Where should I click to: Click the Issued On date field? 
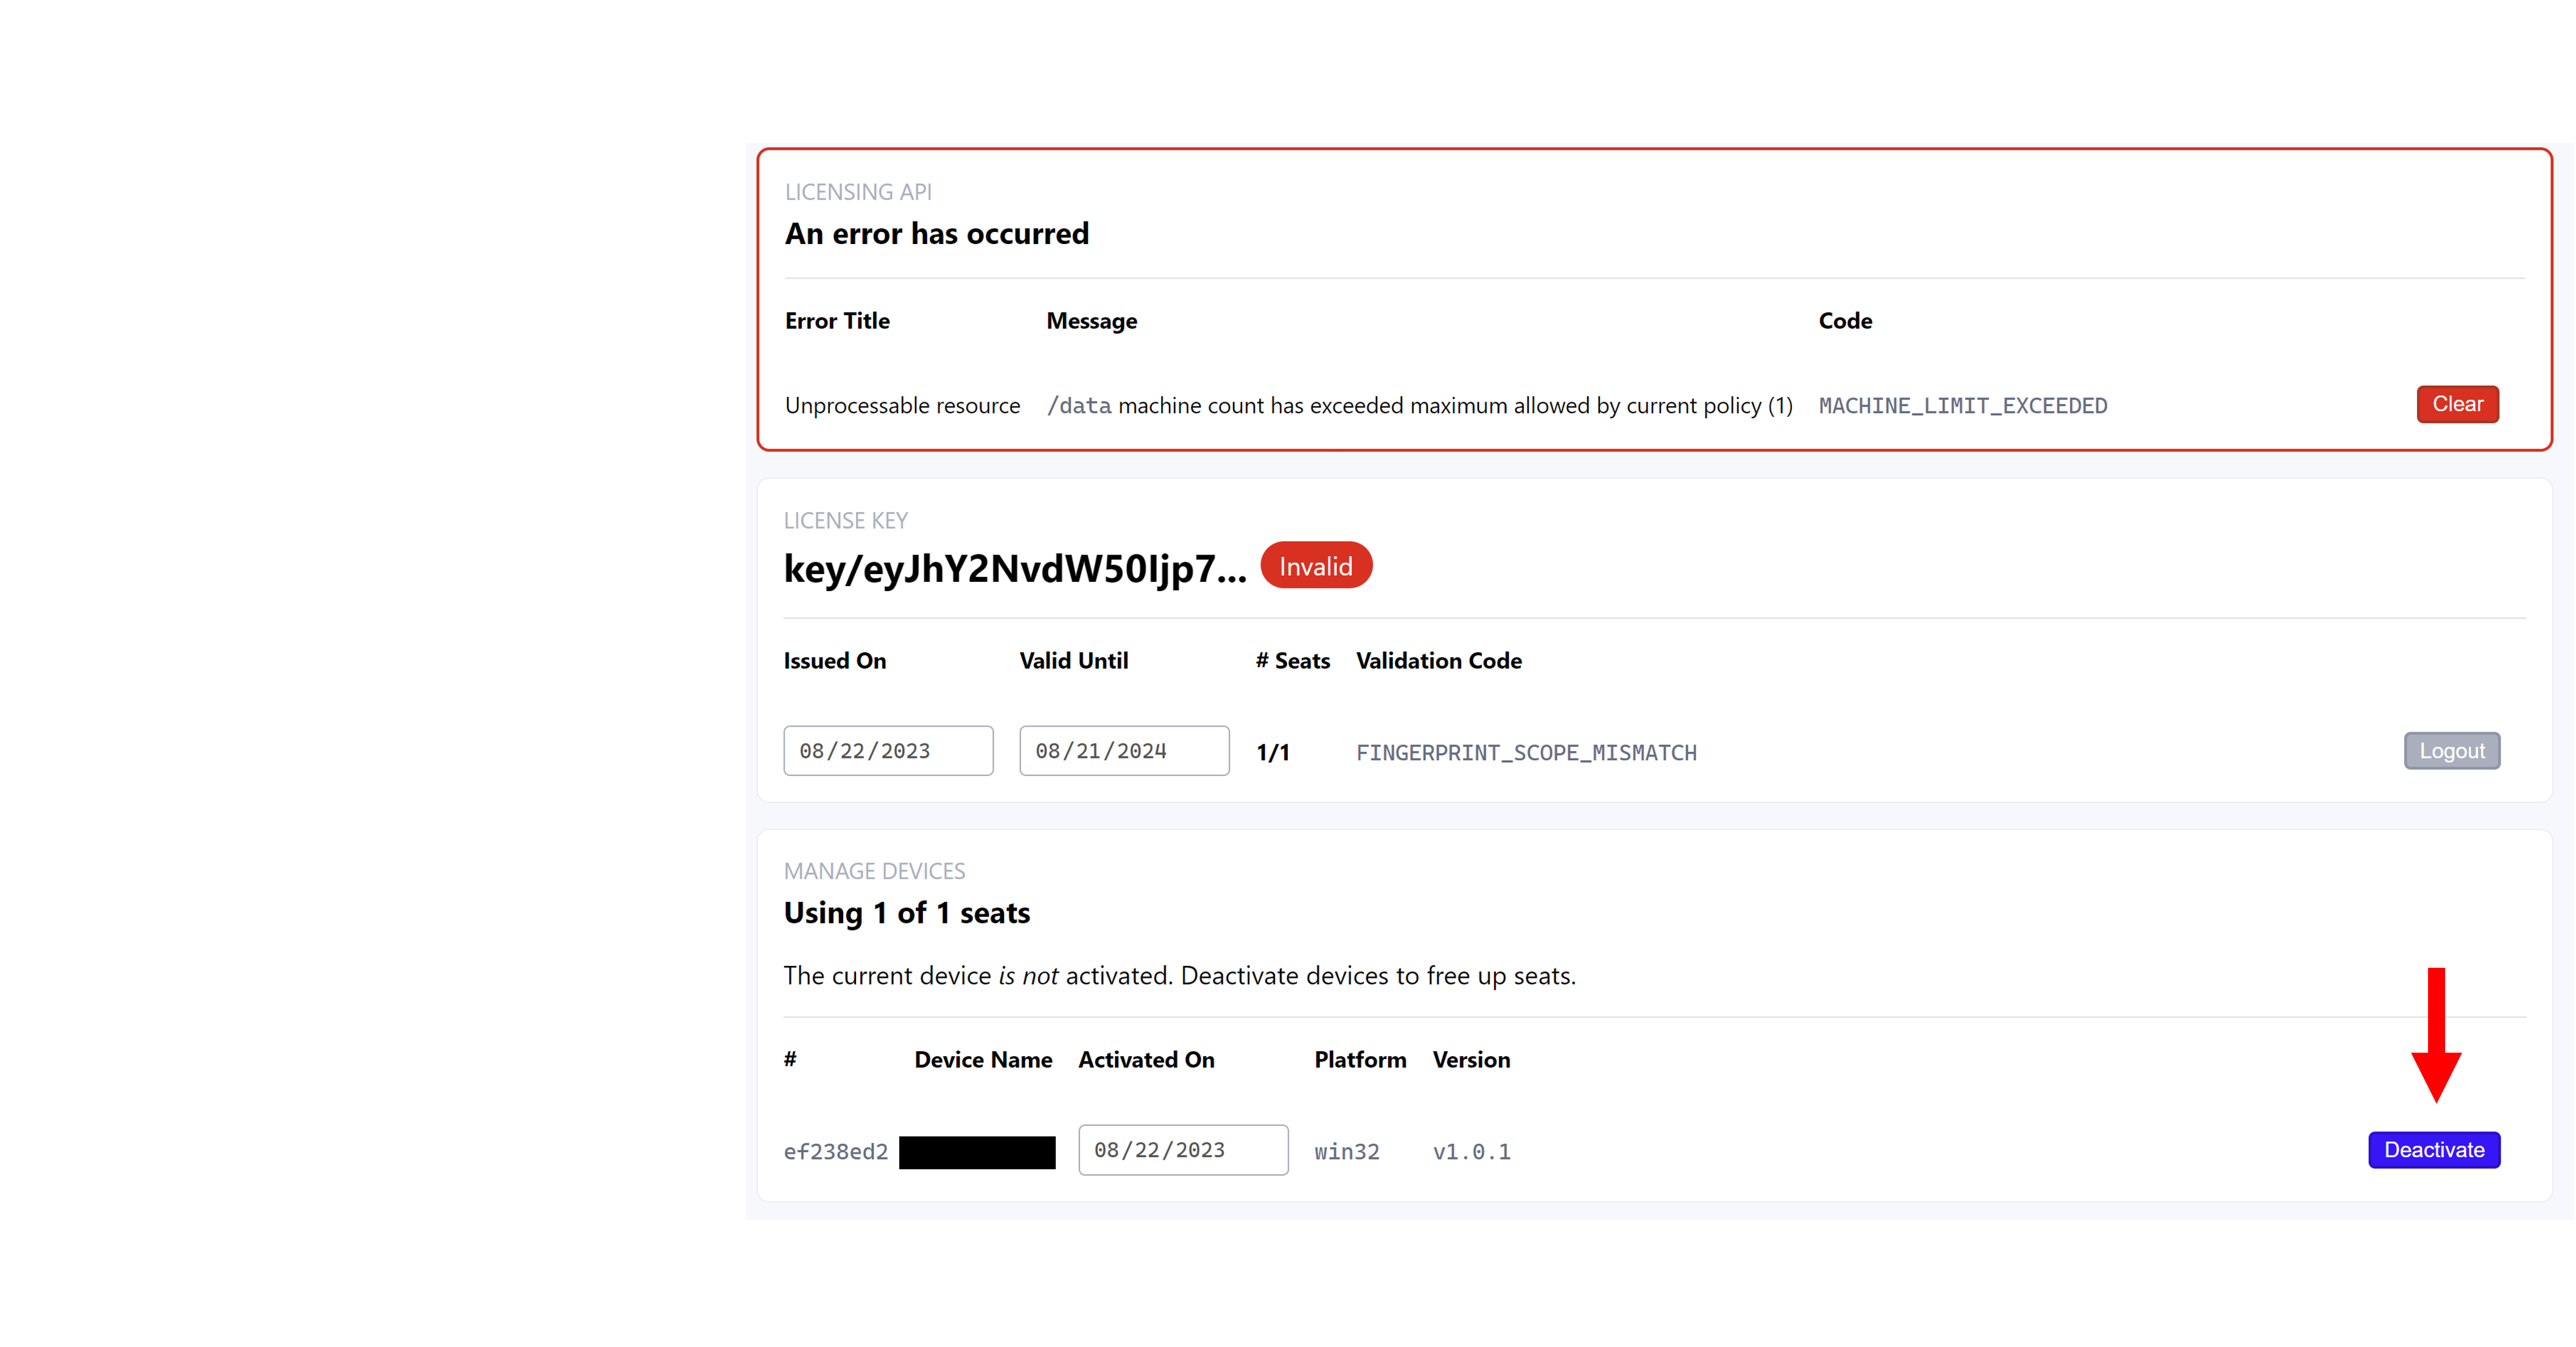887,751
